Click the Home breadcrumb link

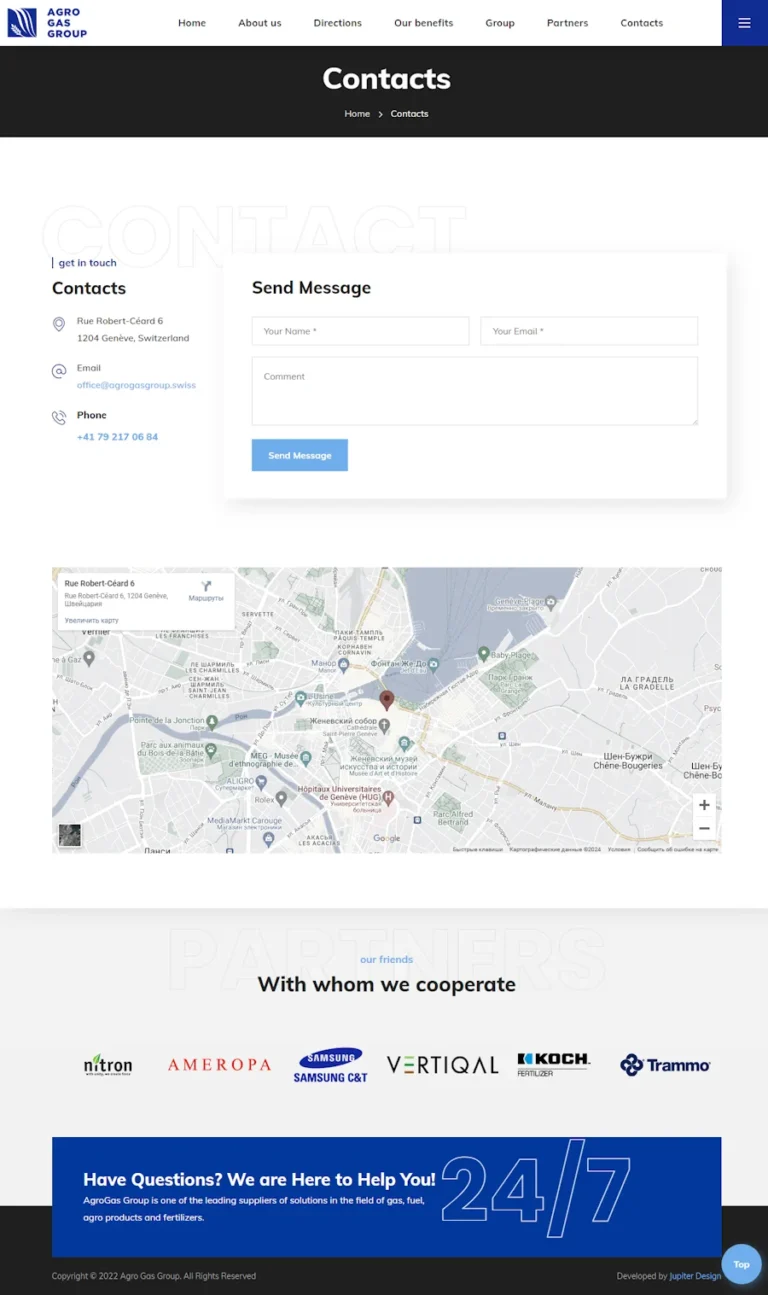pyautogui.click(x=357, y=114)
